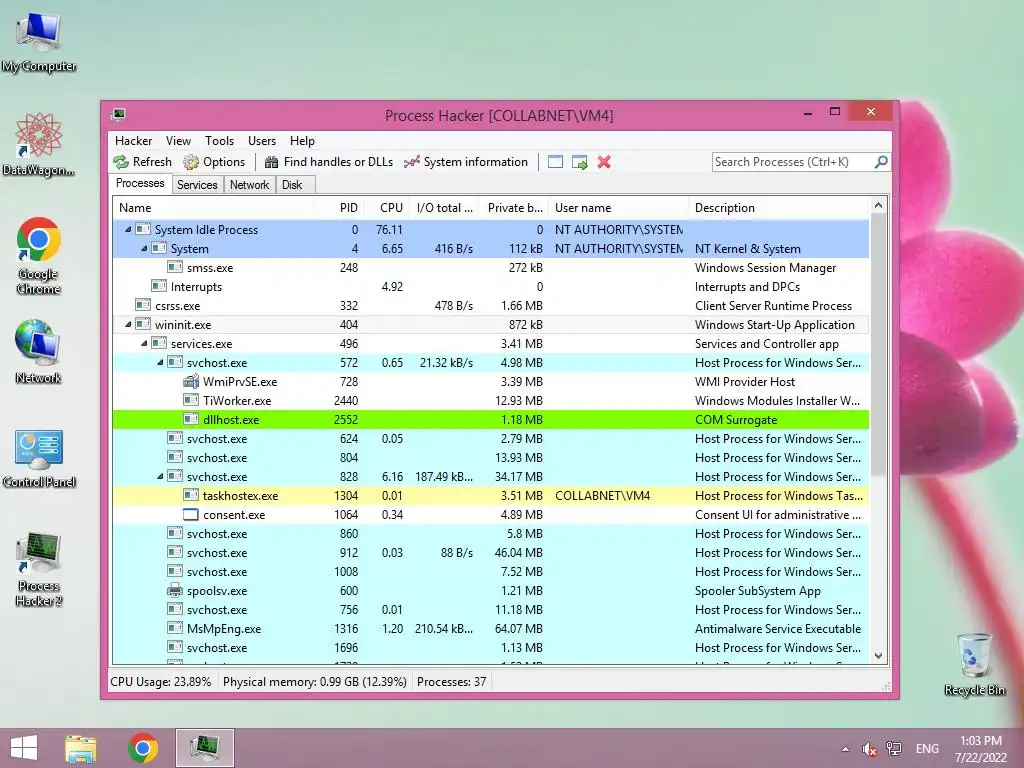The height and width of the screenshot is (768, 1024).
Task: Open the Hacker menu
Action: (133, 141)
